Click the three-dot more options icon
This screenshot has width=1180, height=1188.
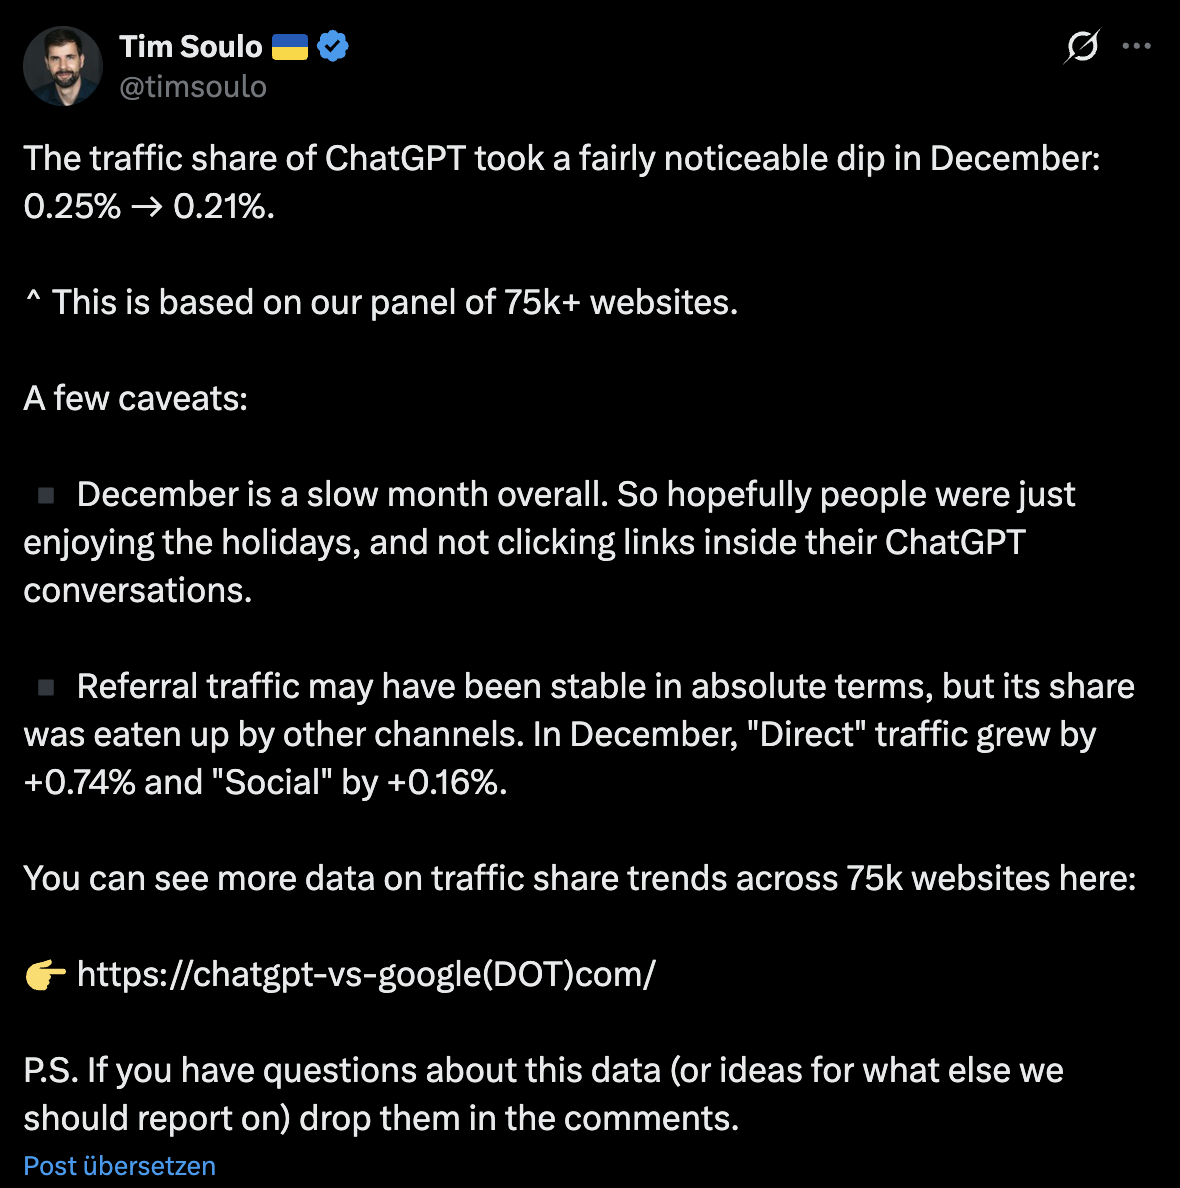(x=1136, y=45)
